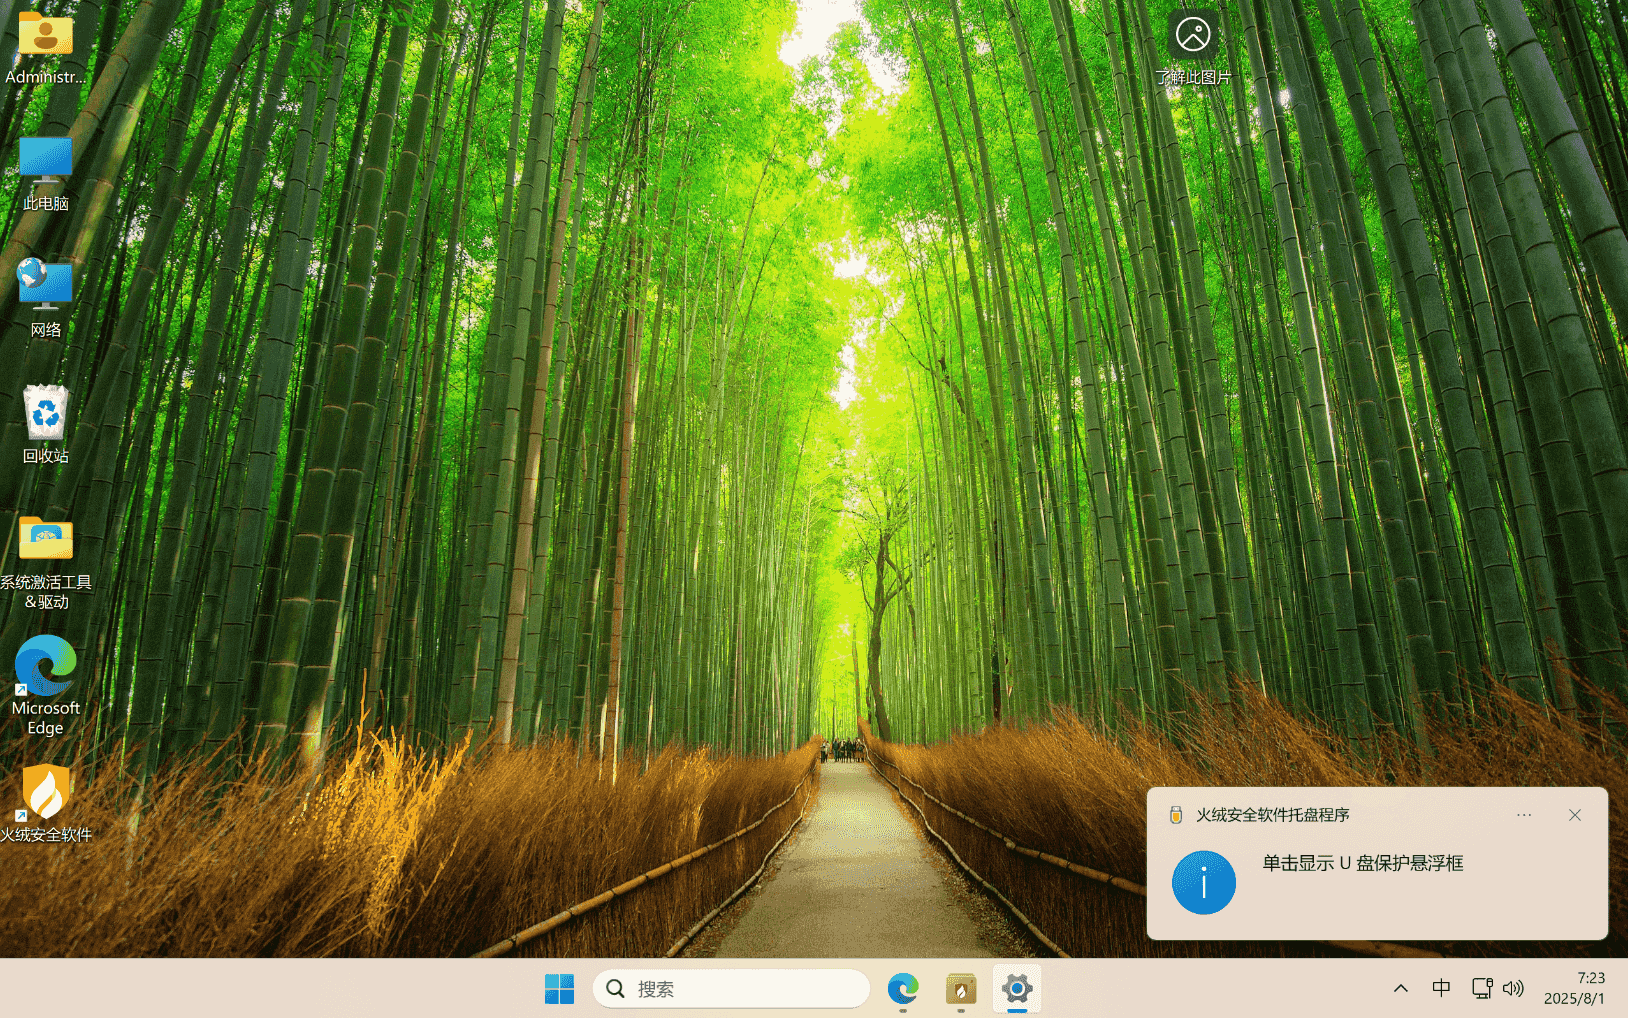Close the 火绒安全软件托盘程序 notification
Screen dimensions: 1628x1018
[x=1575, y=815]
